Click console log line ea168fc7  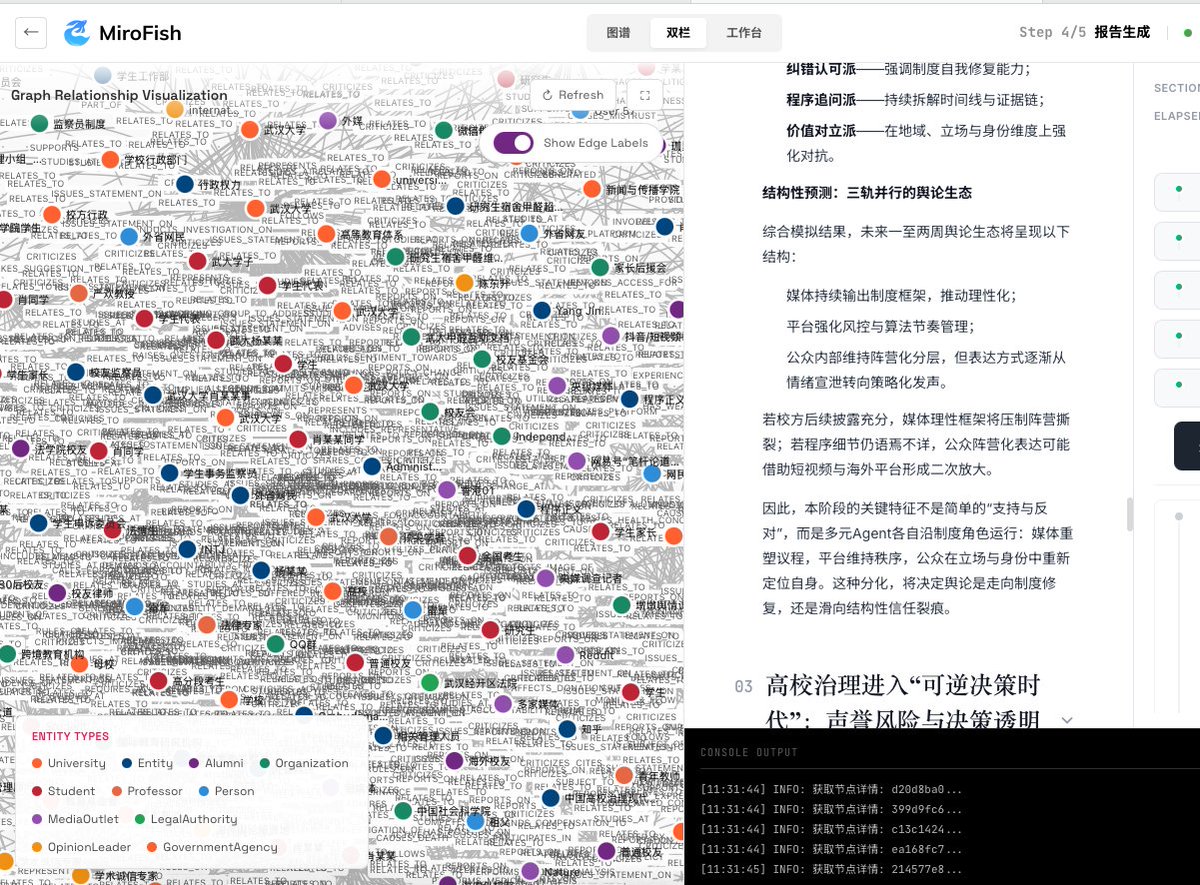coord(831,849)
